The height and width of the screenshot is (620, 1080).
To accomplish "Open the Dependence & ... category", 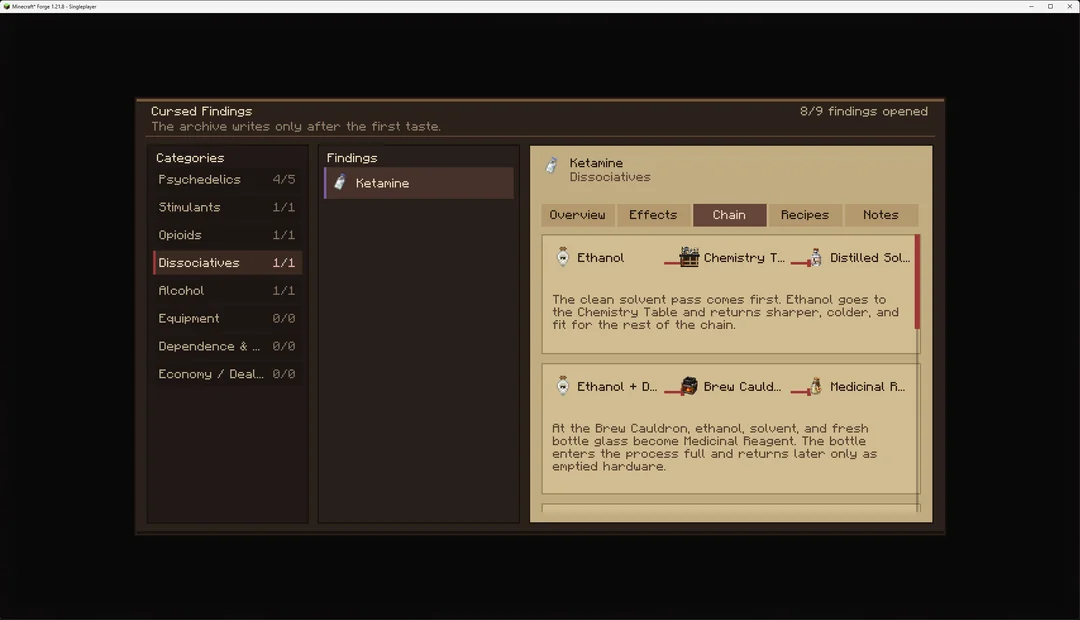I will pyautogui.click(x=227, y=347).
